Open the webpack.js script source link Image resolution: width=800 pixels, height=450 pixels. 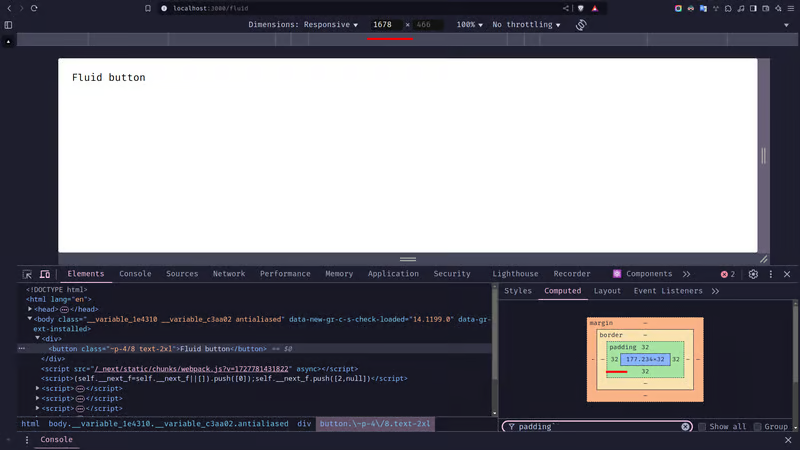tap(191, 368)
